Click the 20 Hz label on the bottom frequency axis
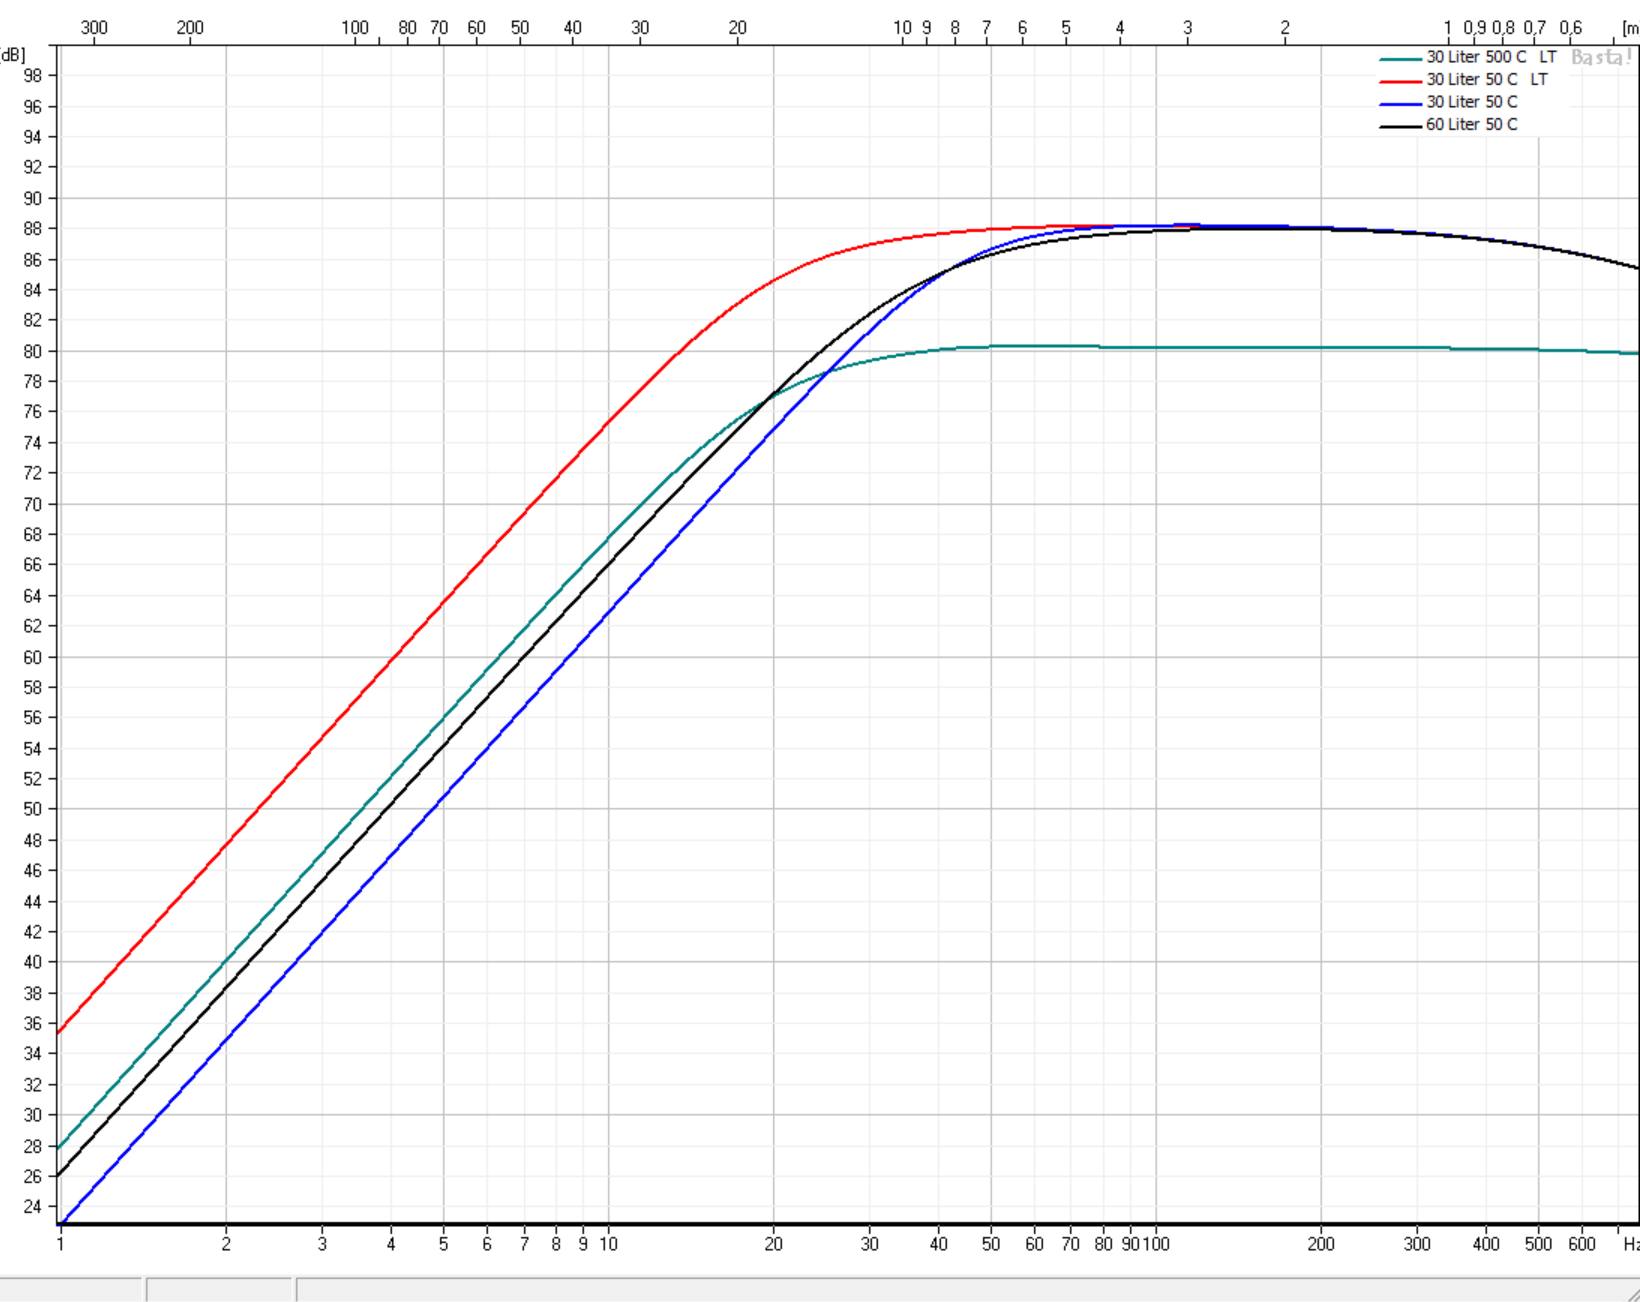The image size is (1640, 1302). click(773, 1244)
